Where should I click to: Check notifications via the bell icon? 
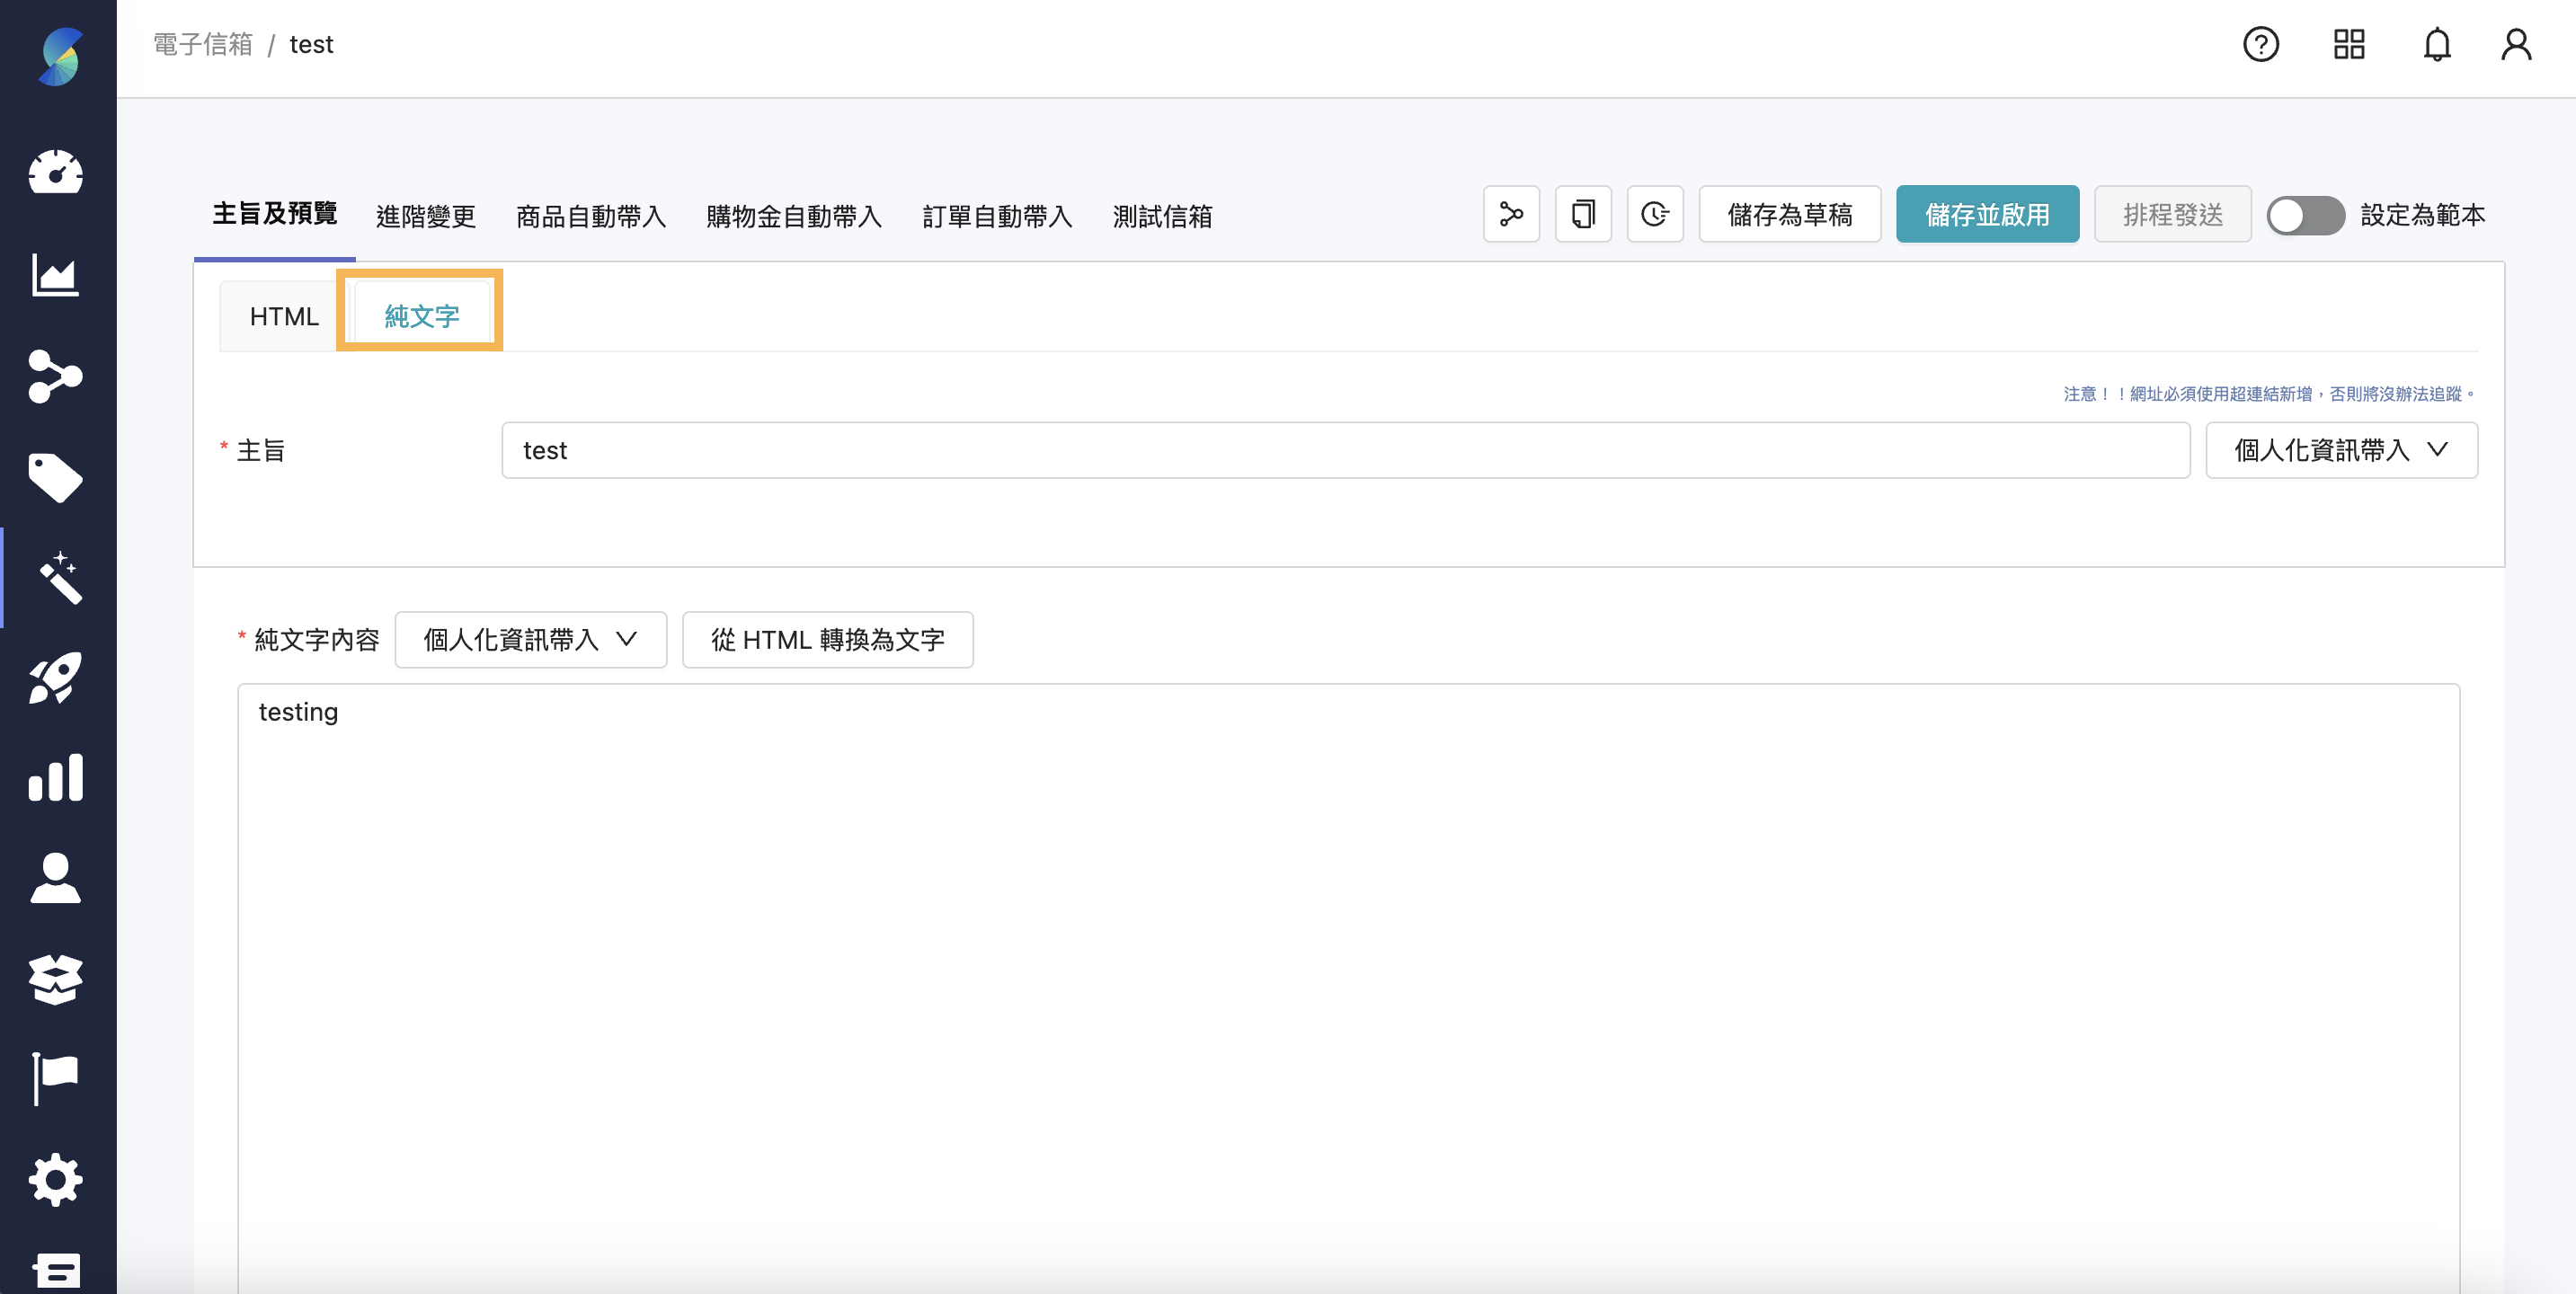click(x=2437, y=44)
